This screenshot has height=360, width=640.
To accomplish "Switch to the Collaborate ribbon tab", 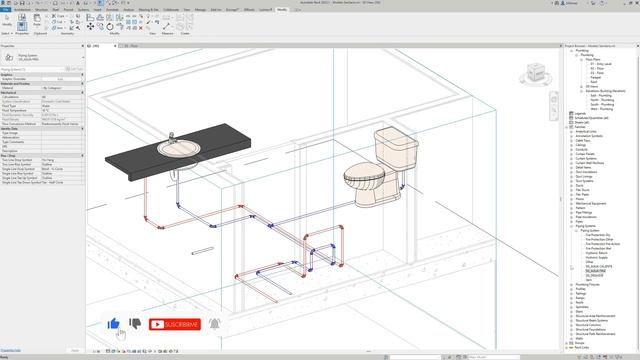I will pos(171,9).
